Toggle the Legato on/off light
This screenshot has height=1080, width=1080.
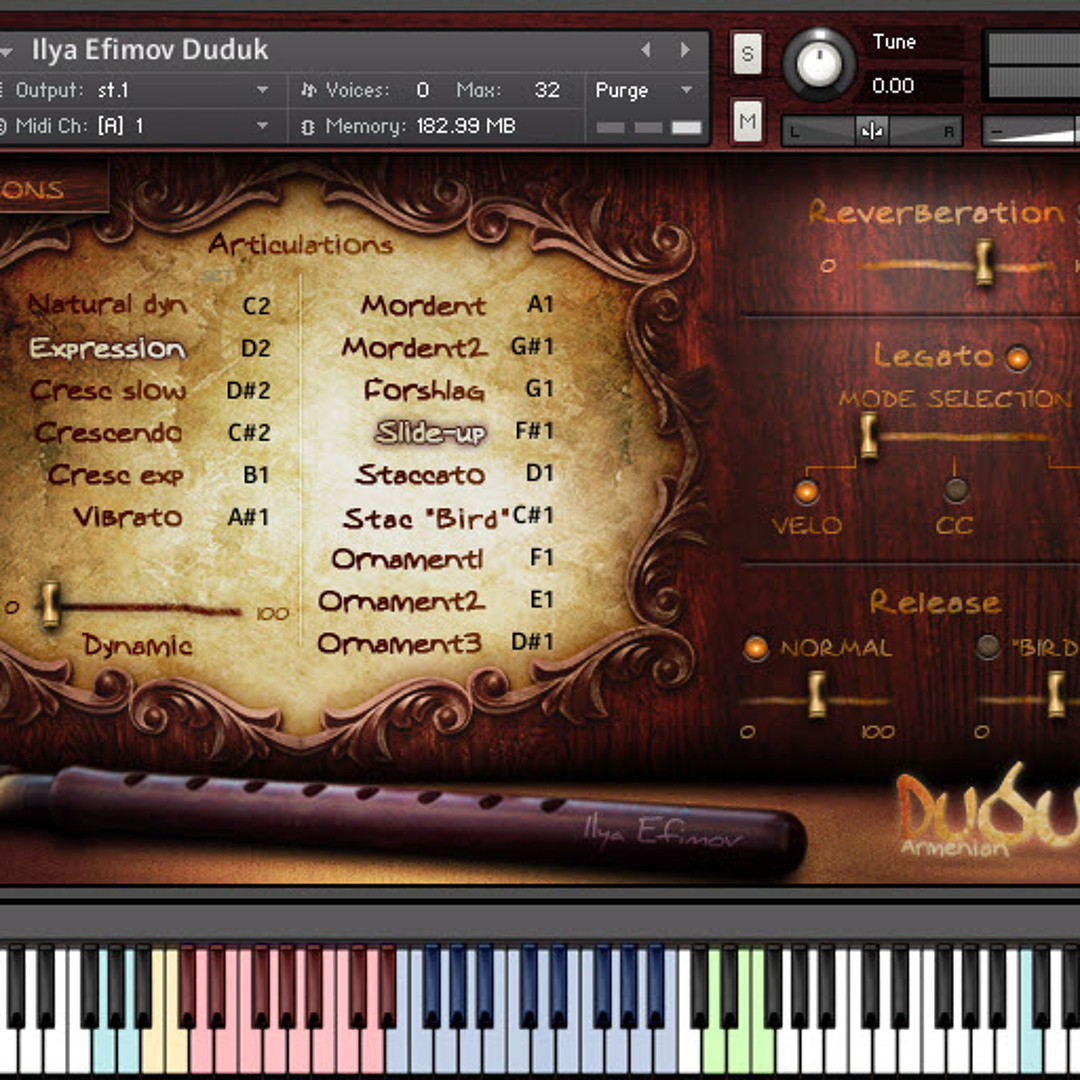[x=1017, y=358]
